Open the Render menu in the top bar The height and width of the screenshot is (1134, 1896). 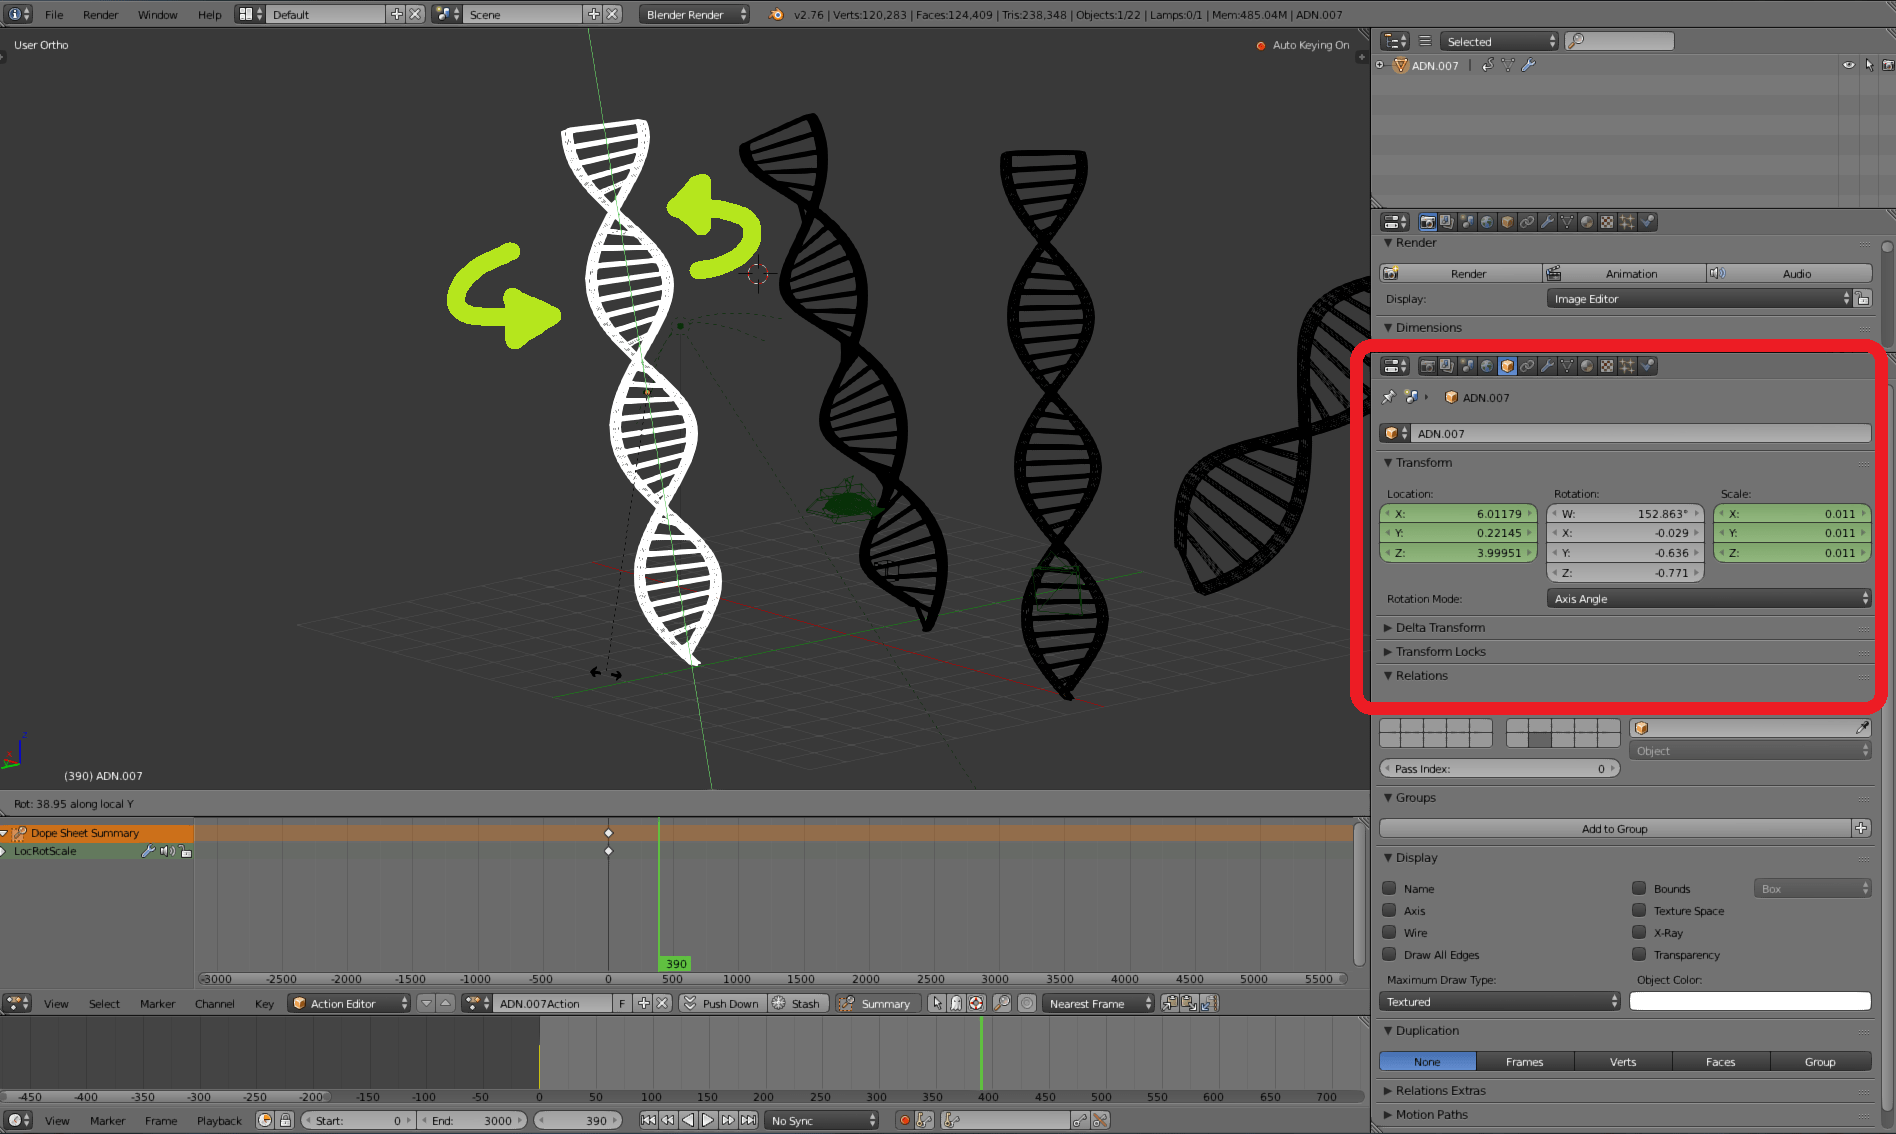[x=100, y=14]
